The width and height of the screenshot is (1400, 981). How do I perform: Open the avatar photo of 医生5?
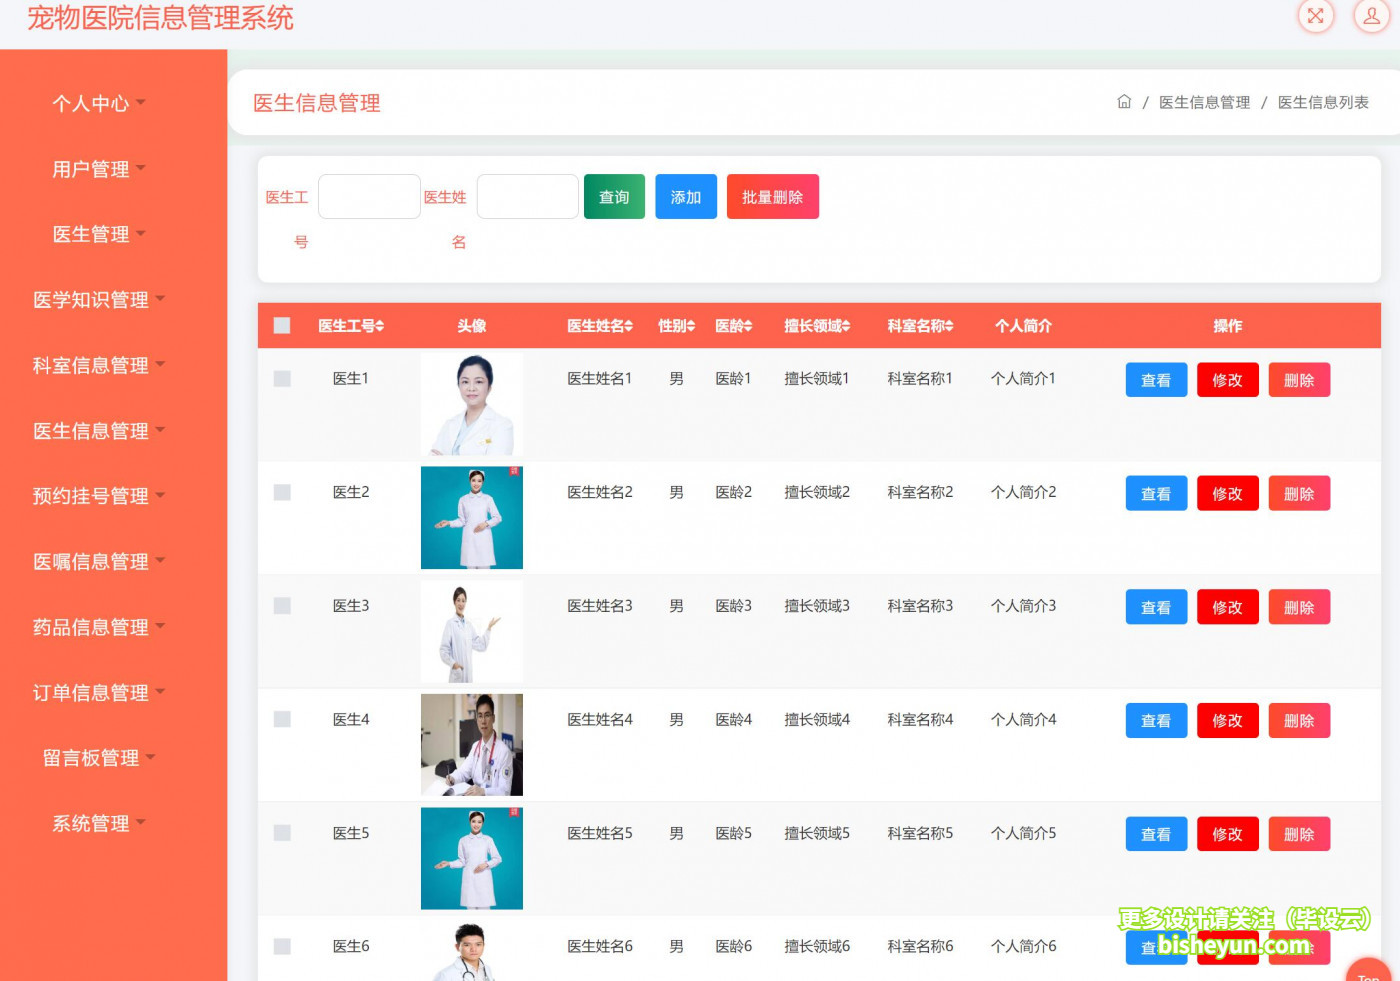(x=472, y=858)
